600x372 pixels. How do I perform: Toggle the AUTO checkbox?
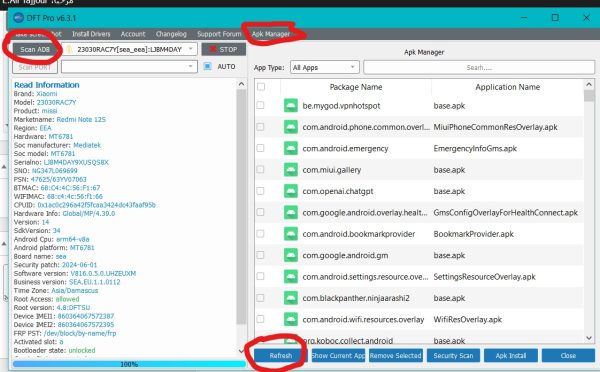207,66
